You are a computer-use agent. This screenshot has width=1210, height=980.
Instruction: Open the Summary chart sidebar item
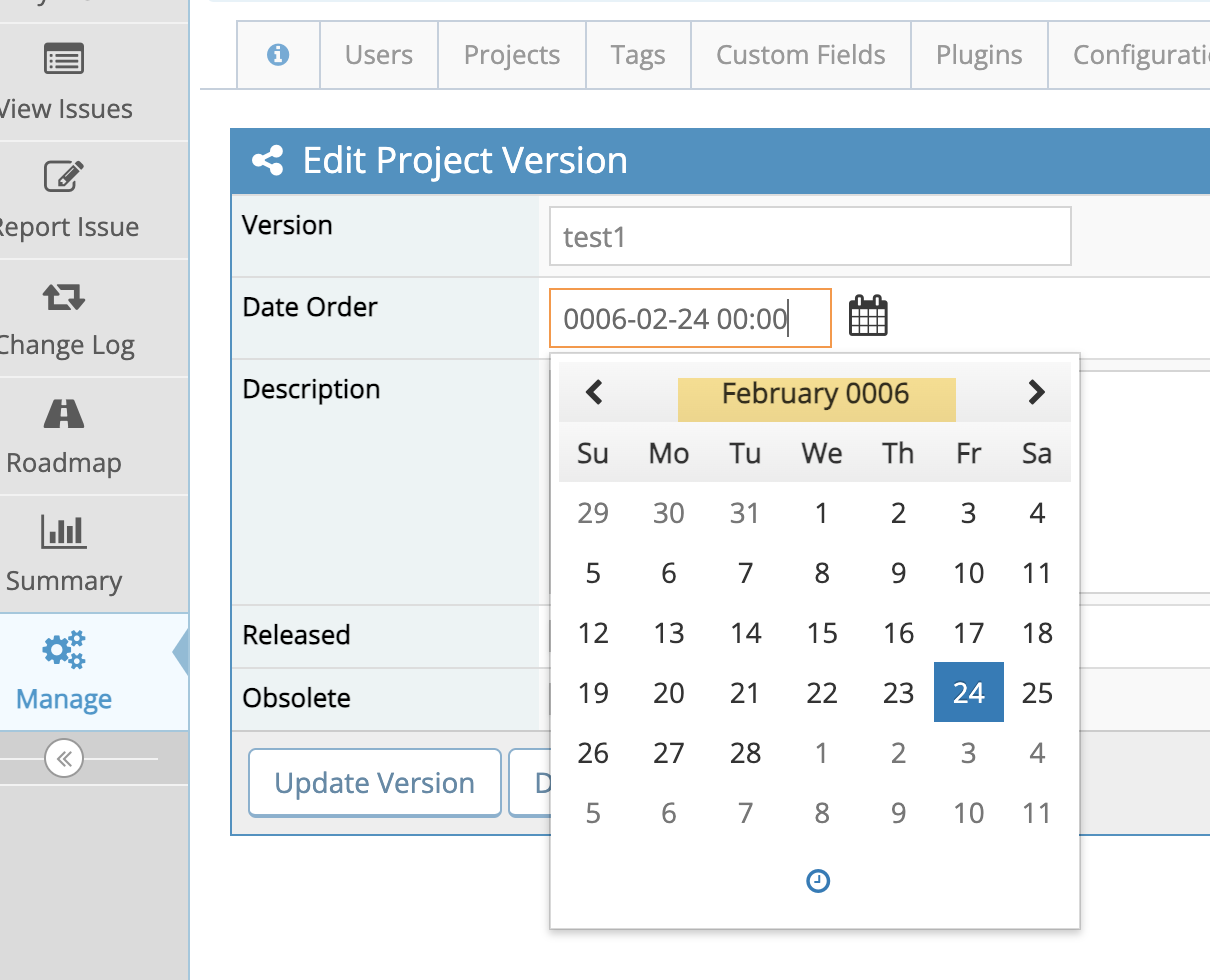pyautogui.click(x=64, y=554)
